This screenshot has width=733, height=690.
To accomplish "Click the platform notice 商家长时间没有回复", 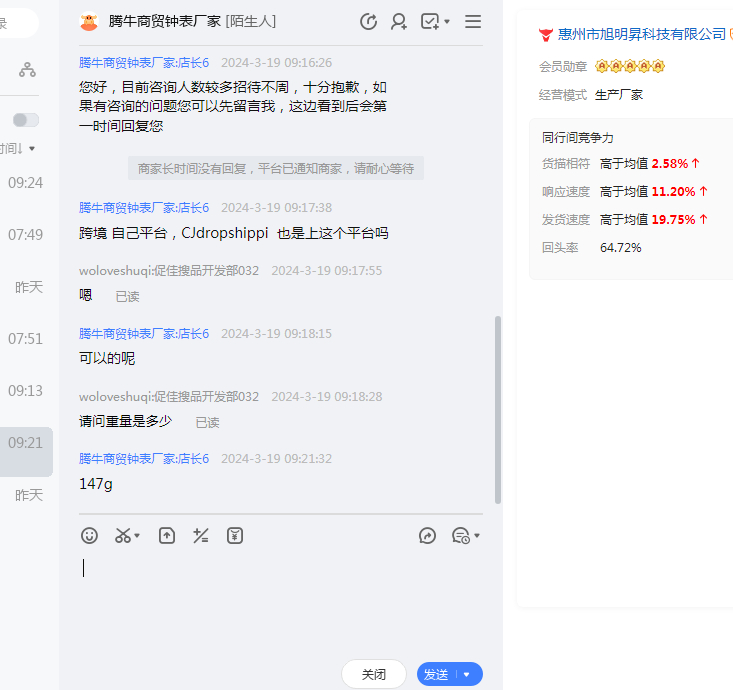I will tap(276, 168).
